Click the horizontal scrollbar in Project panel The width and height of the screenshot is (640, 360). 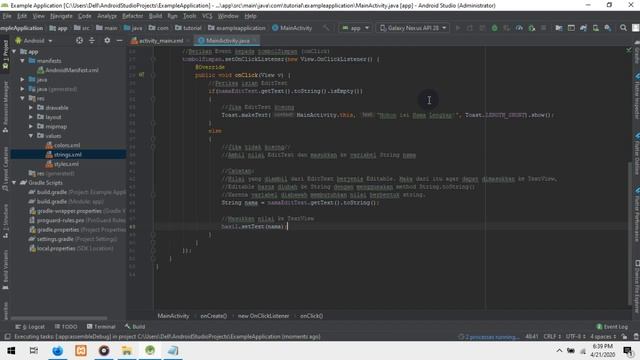(x=59, y=318)
